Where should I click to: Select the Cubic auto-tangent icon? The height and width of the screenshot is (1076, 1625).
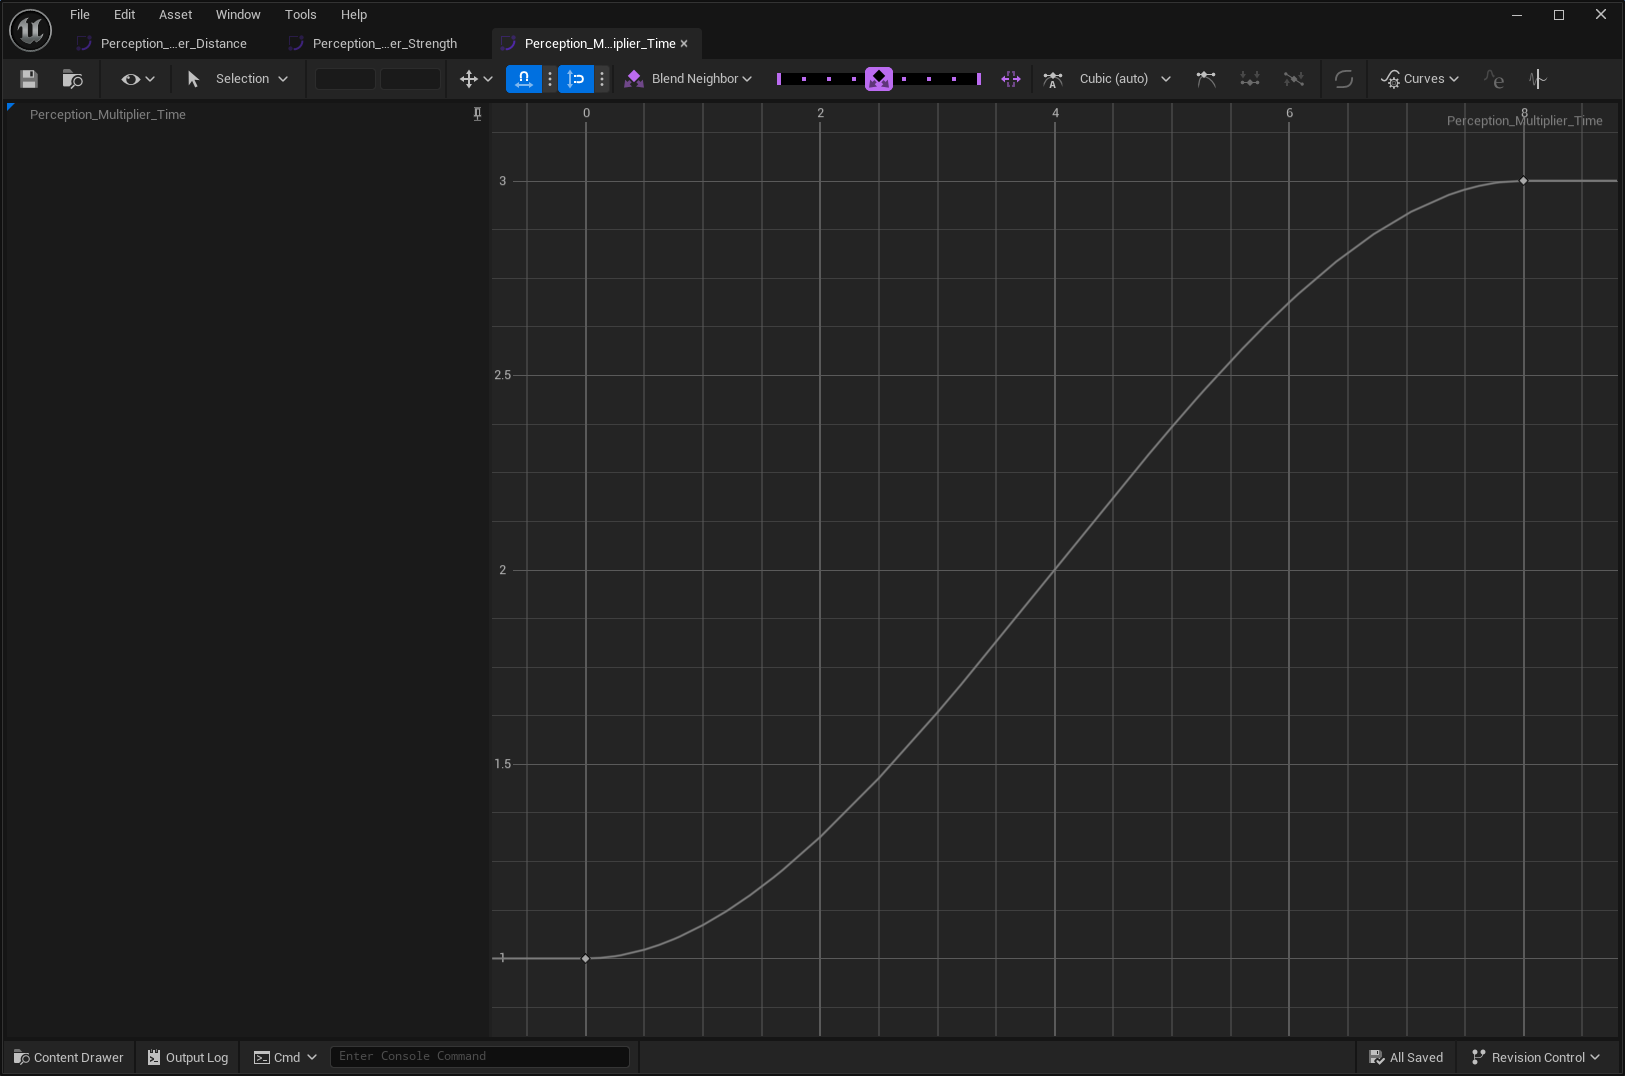[1053, 79]
